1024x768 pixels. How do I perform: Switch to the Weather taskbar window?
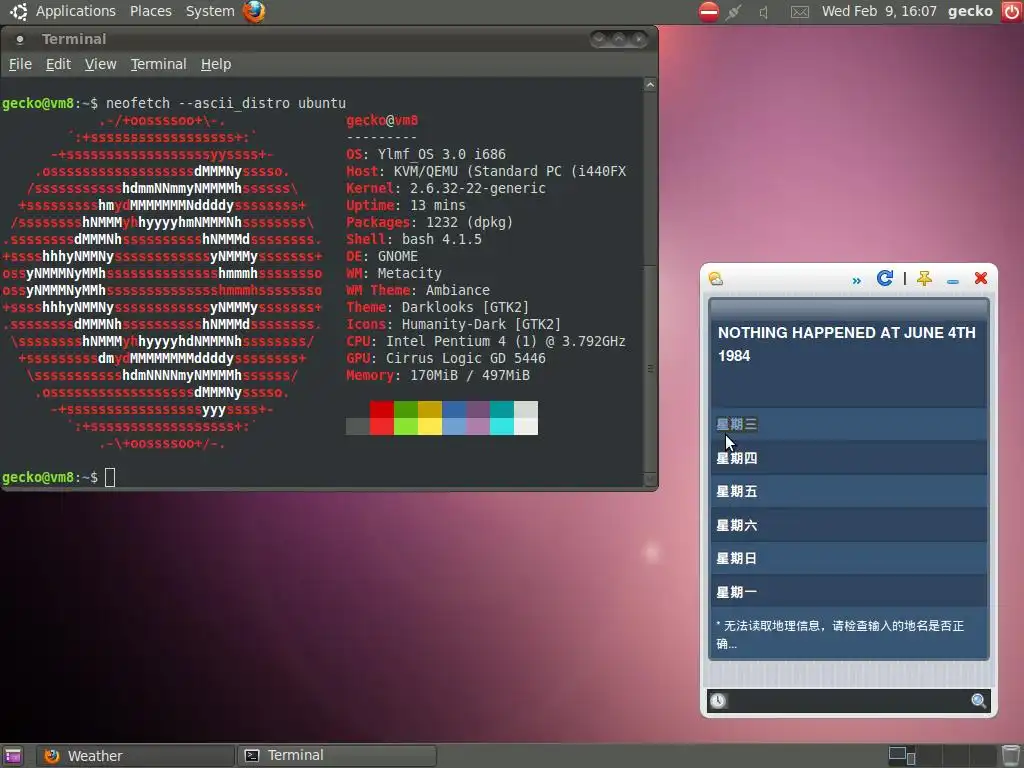coord(136,756)
